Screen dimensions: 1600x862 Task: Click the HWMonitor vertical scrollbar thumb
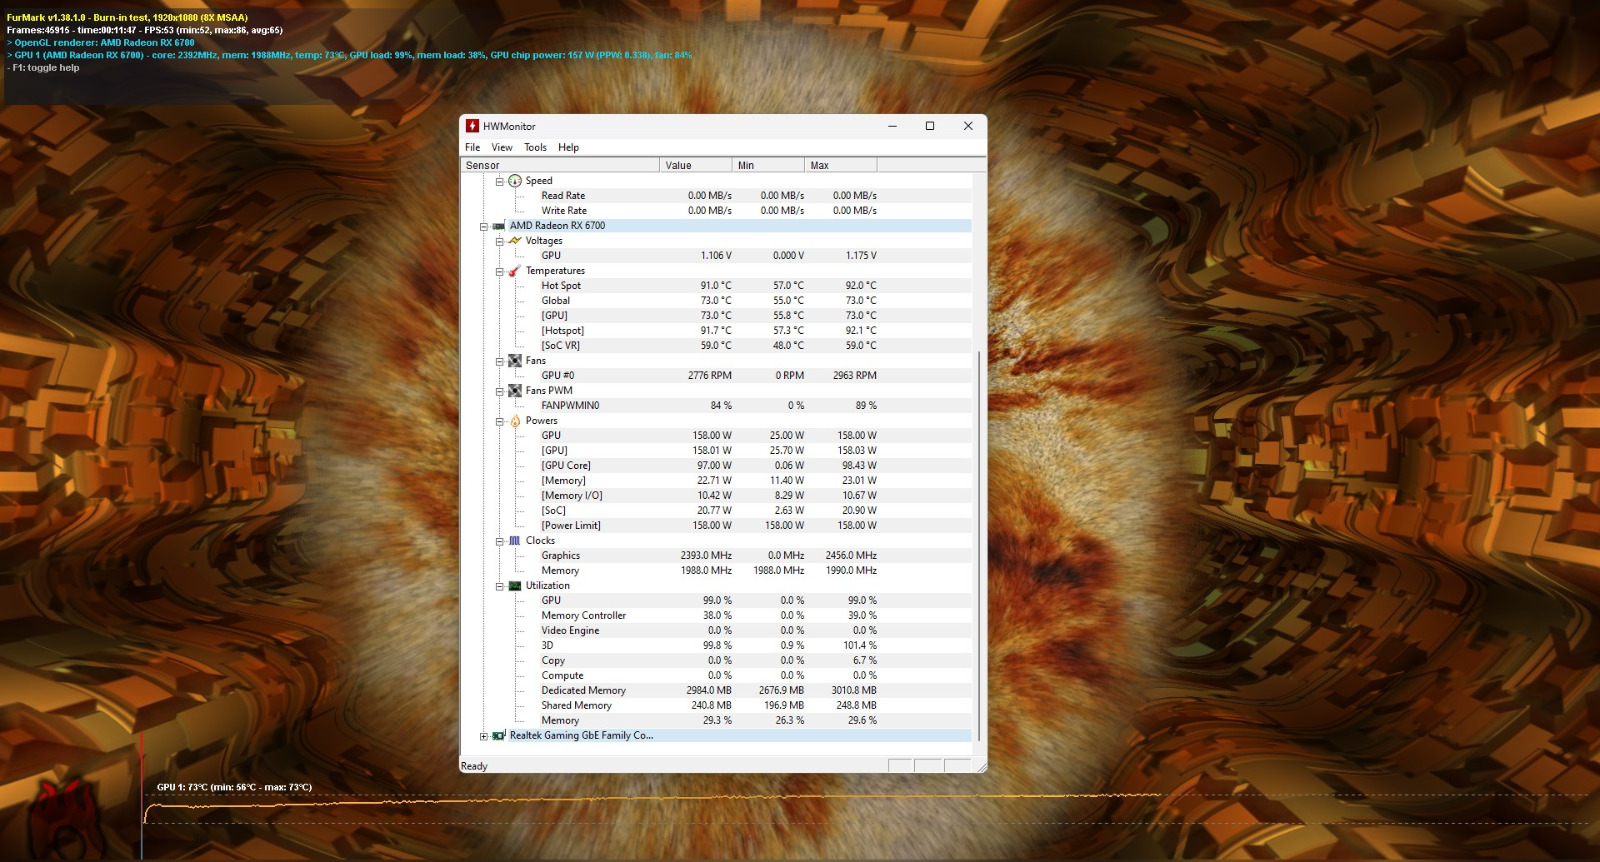point(978,546)
